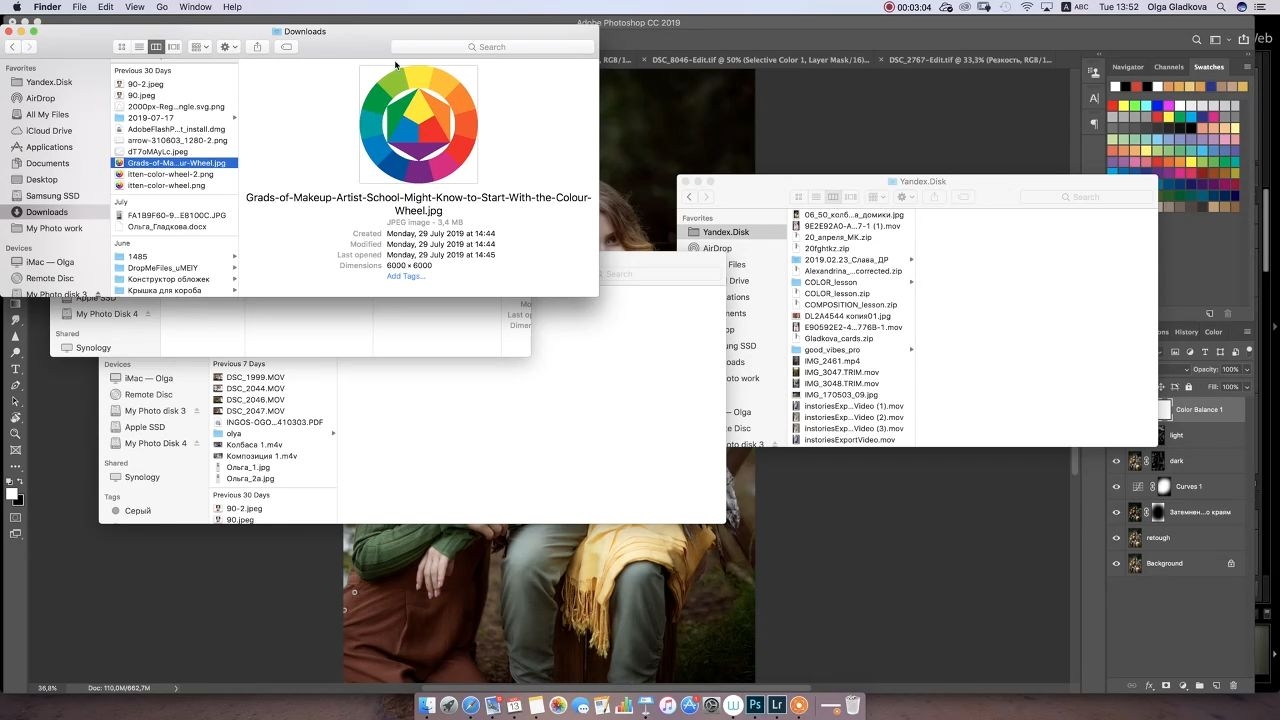Open the Edit menu in the menu bar
This screenshot has height=720, width=1280.
(x=105, y=7)
